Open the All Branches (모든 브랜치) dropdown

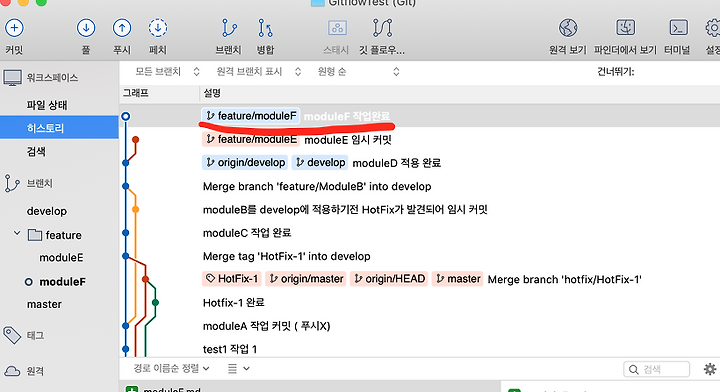click(x=167, y=72)
